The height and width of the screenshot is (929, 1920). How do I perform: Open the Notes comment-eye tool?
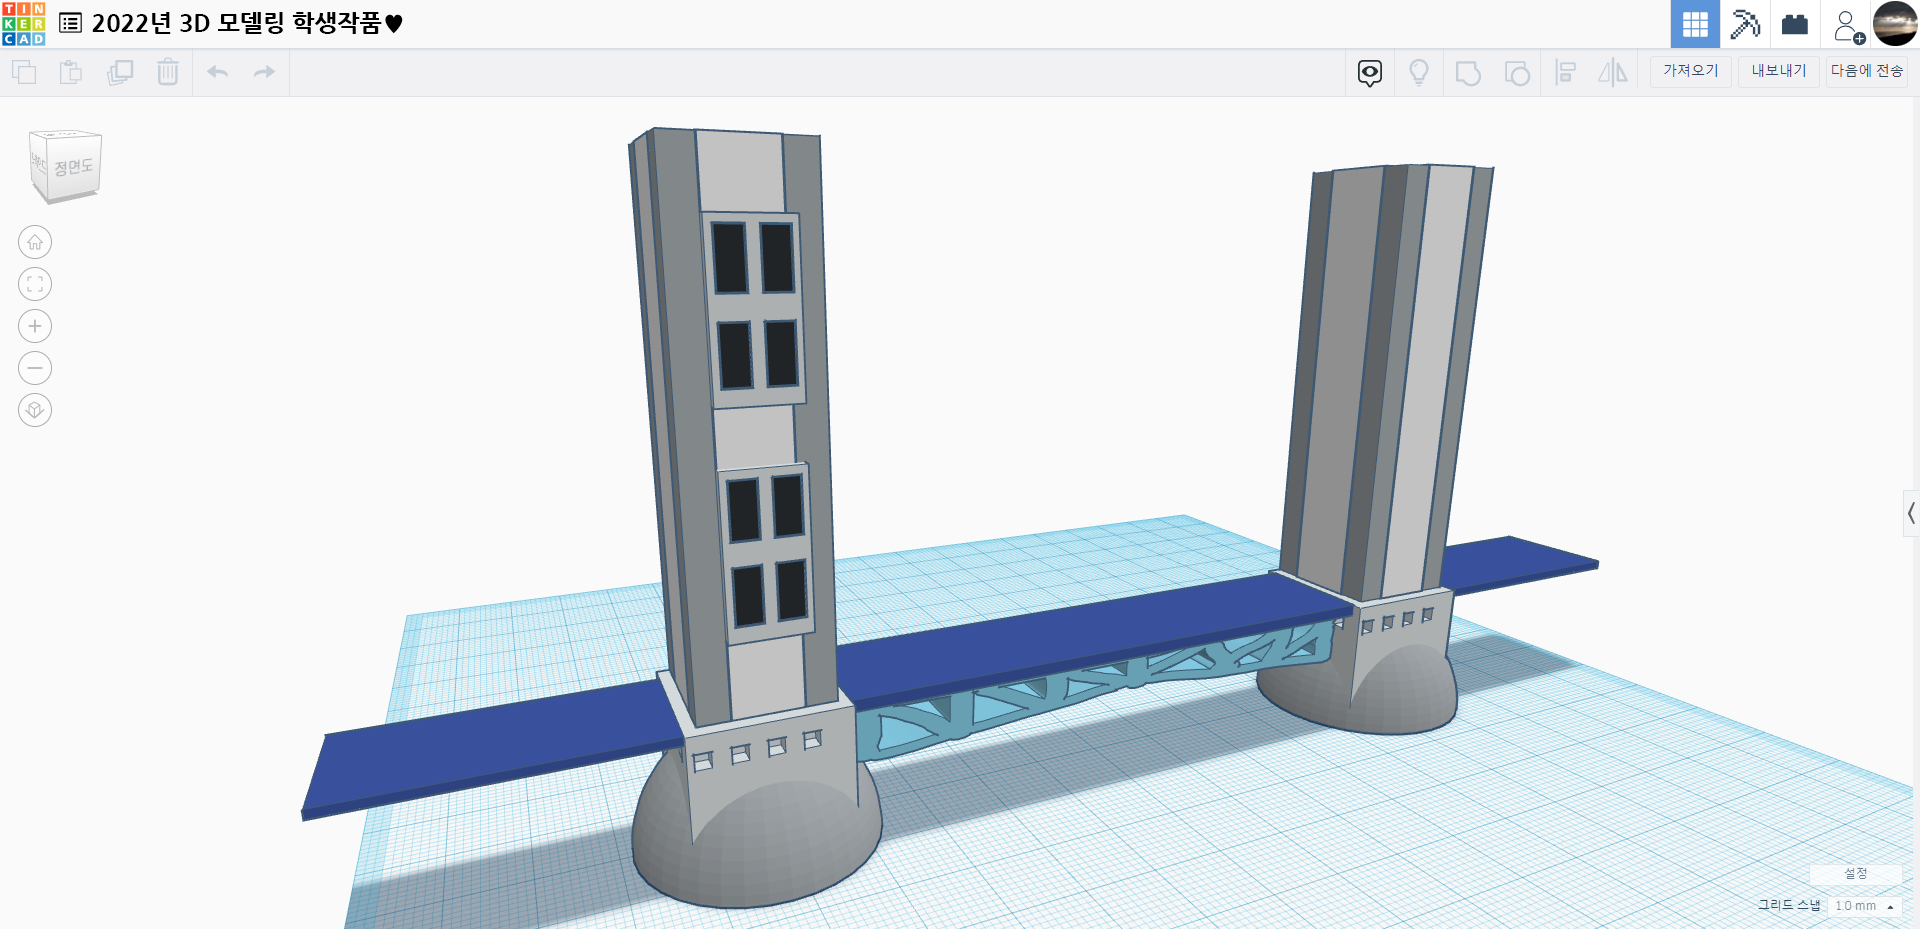point(1370,73)
